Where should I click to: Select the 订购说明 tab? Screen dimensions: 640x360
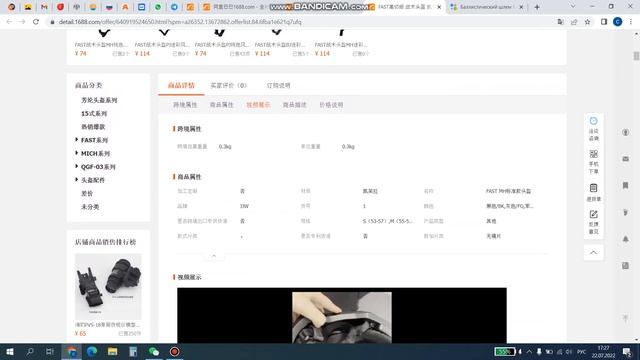coord(278,85)
